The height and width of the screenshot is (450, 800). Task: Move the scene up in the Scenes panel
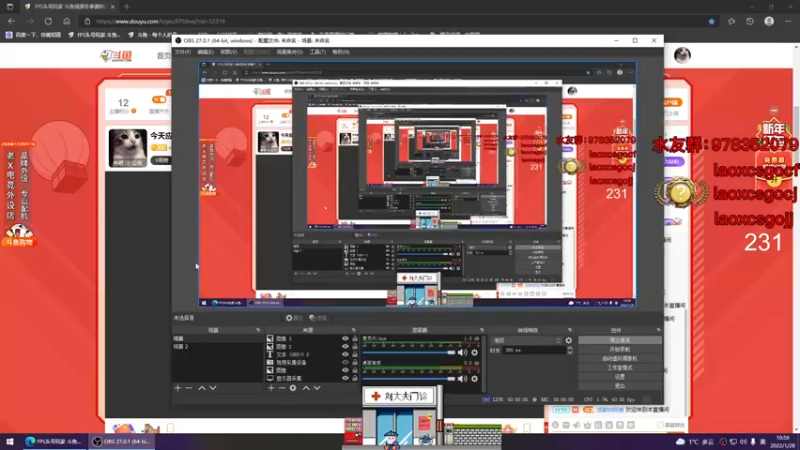coord(202,388)
